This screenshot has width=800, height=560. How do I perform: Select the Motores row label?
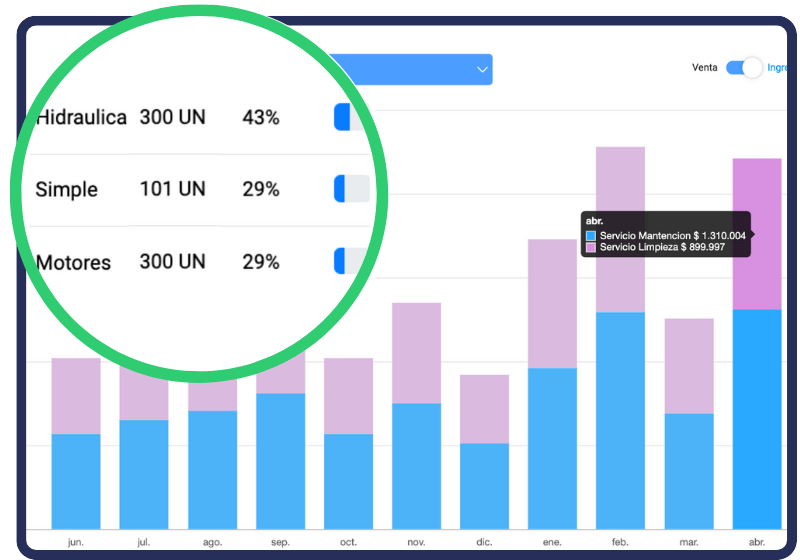(x=73, y=262)
